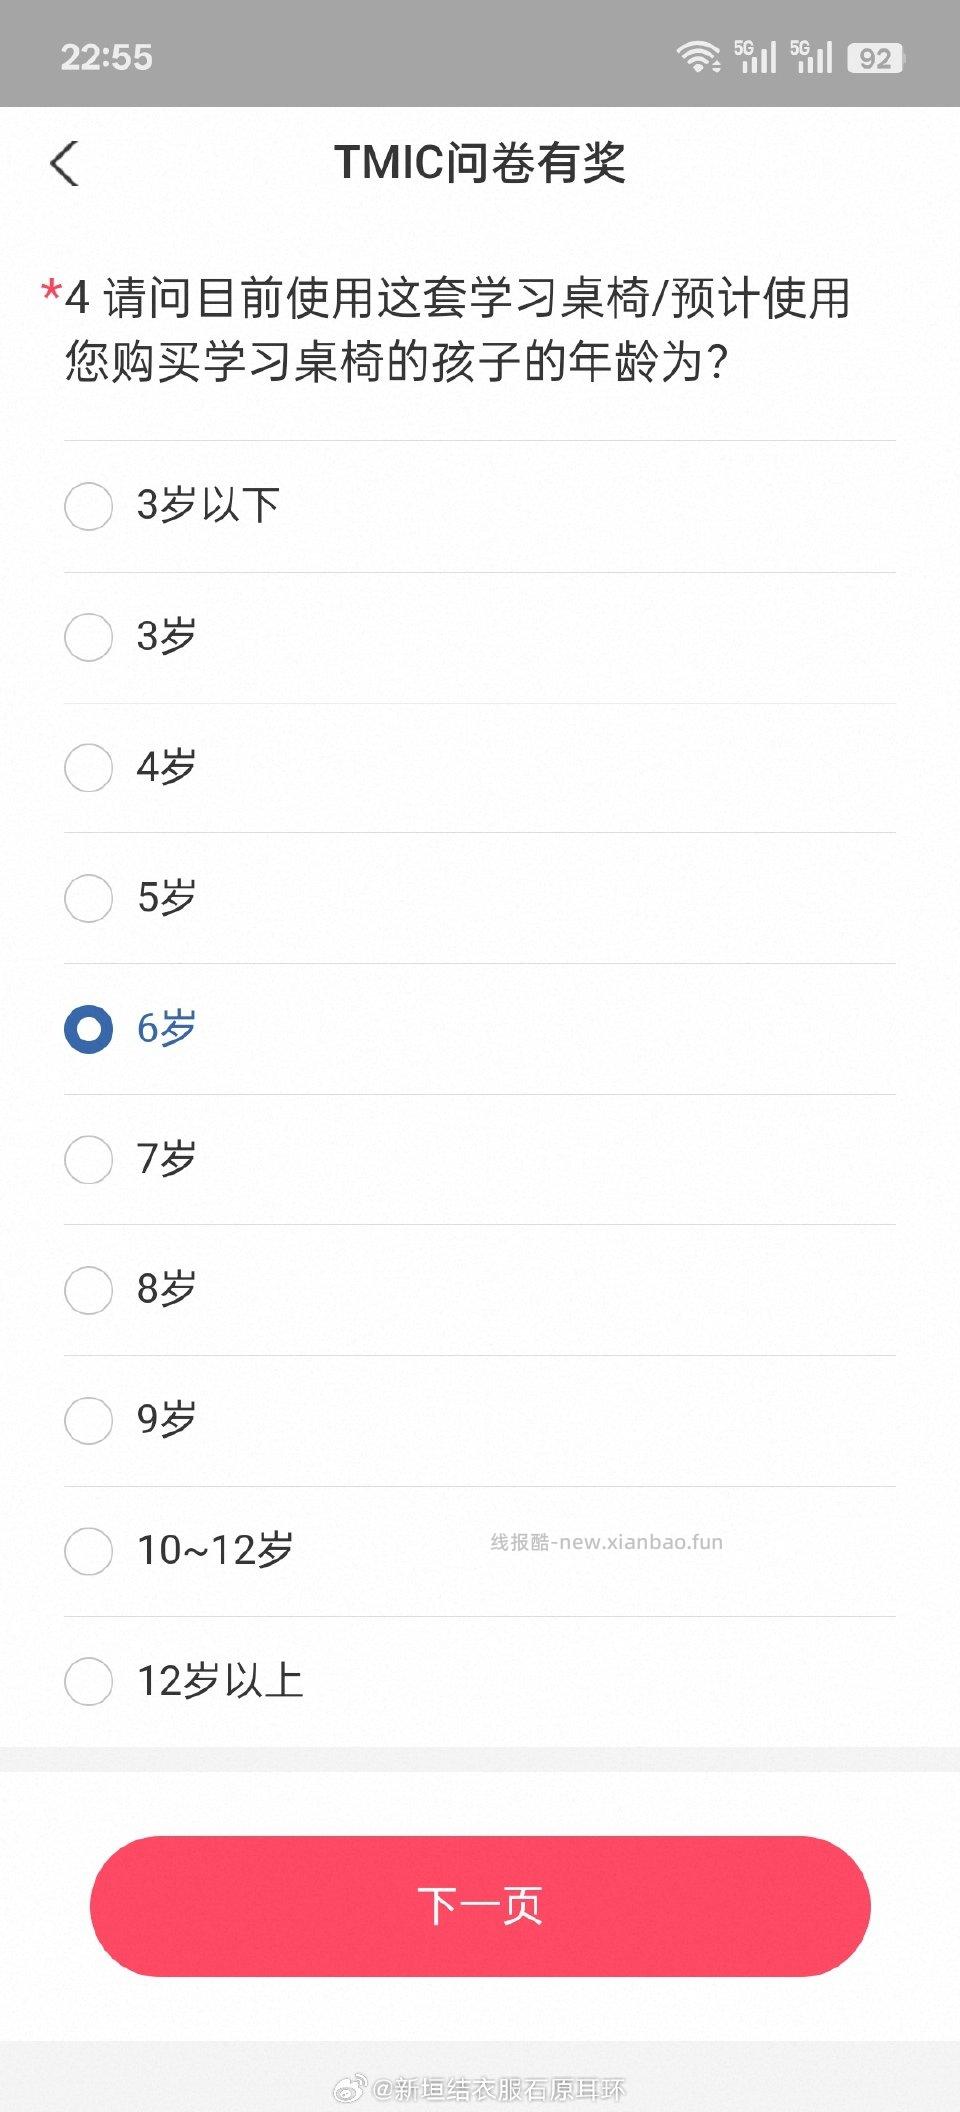Choose the 3岁 radio button

tap(89, 637)
